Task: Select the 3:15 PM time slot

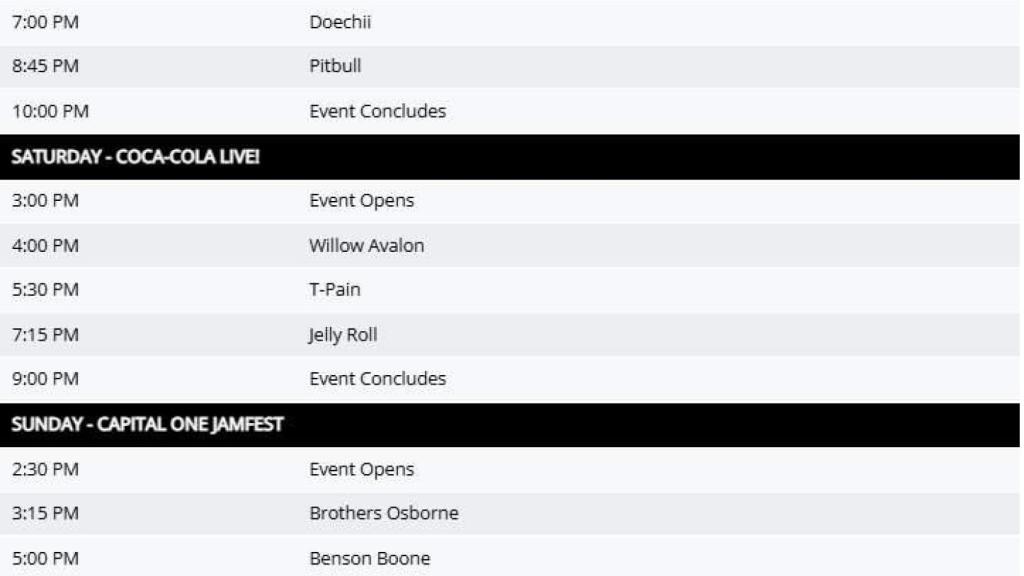Action: (x=45, y=514)
